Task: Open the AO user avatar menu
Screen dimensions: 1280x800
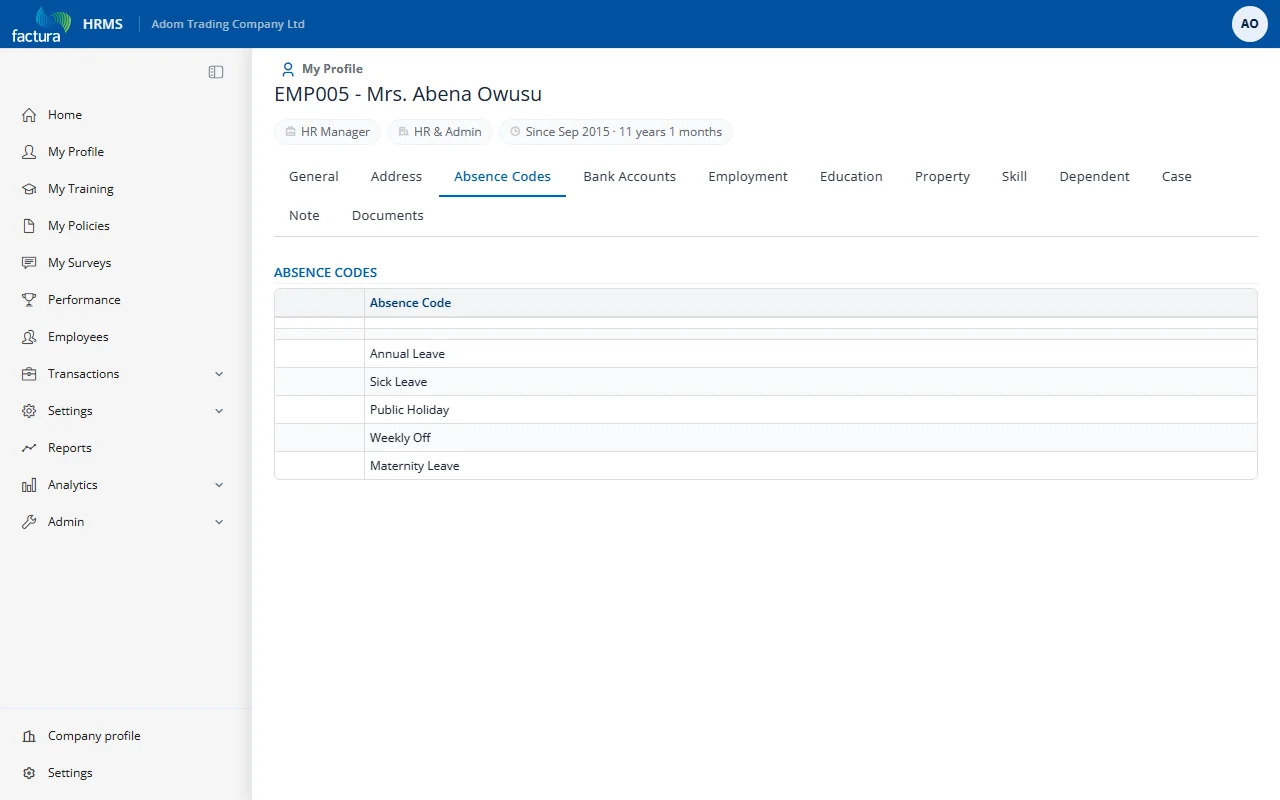Action: tap(1250, 24)
